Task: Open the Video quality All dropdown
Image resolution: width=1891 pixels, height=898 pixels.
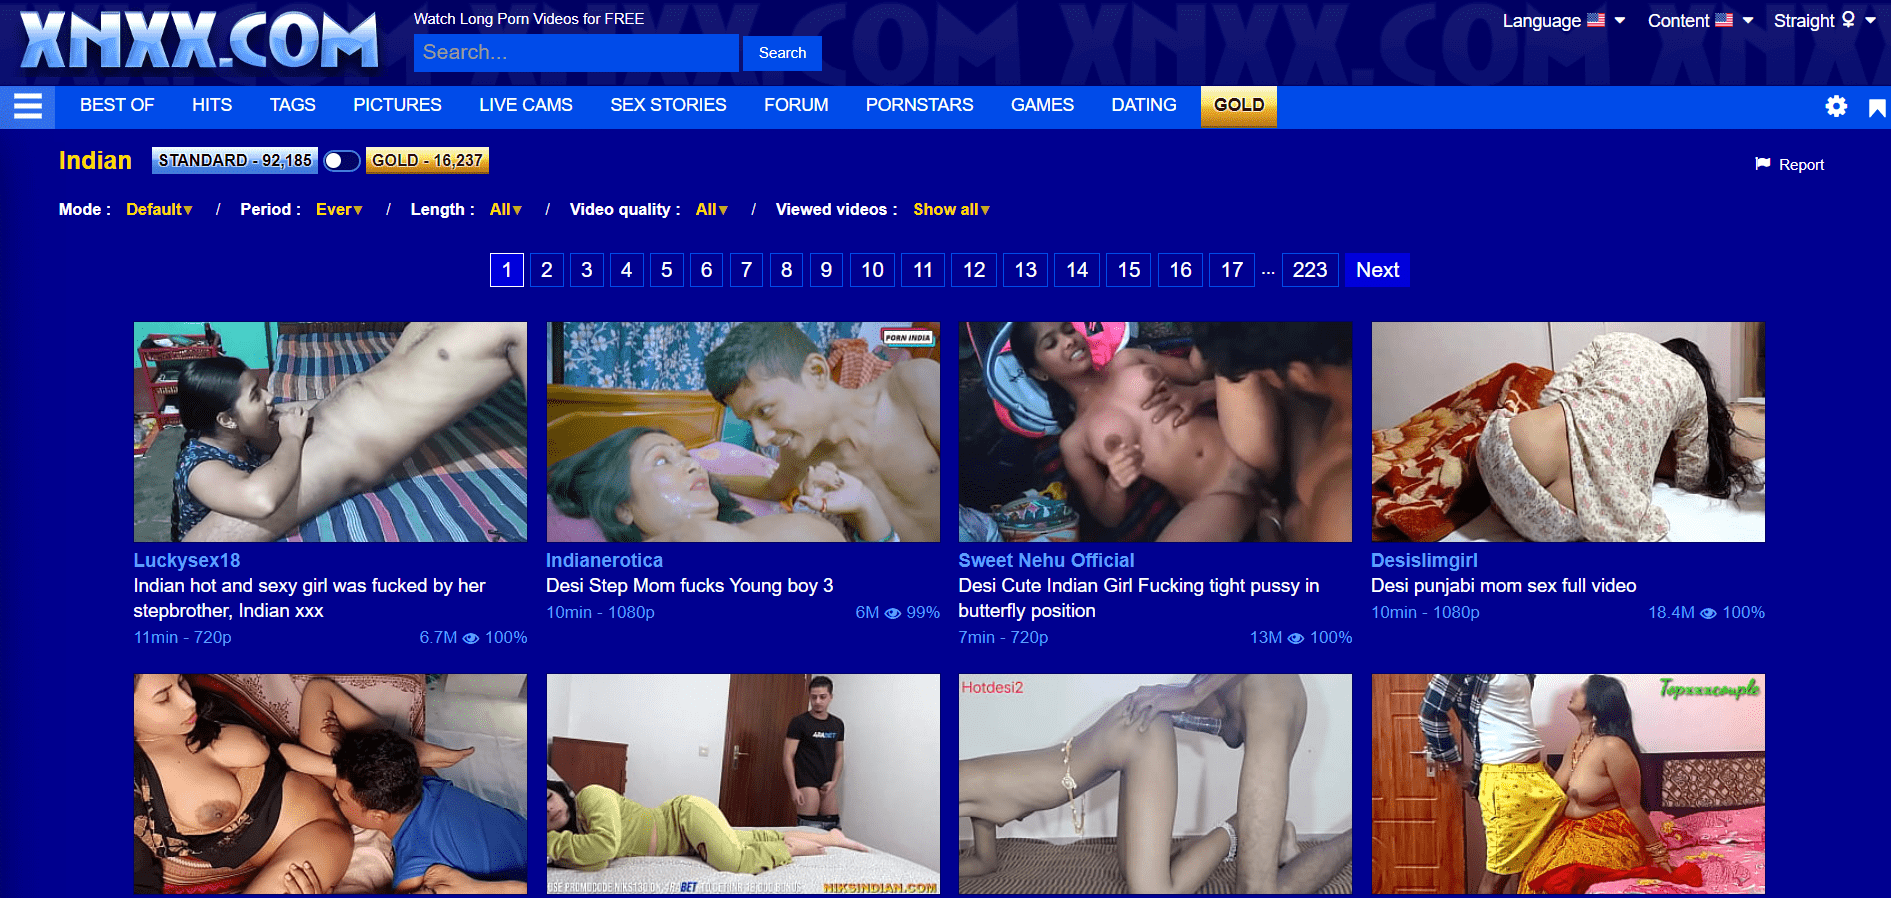Action: 712,209
